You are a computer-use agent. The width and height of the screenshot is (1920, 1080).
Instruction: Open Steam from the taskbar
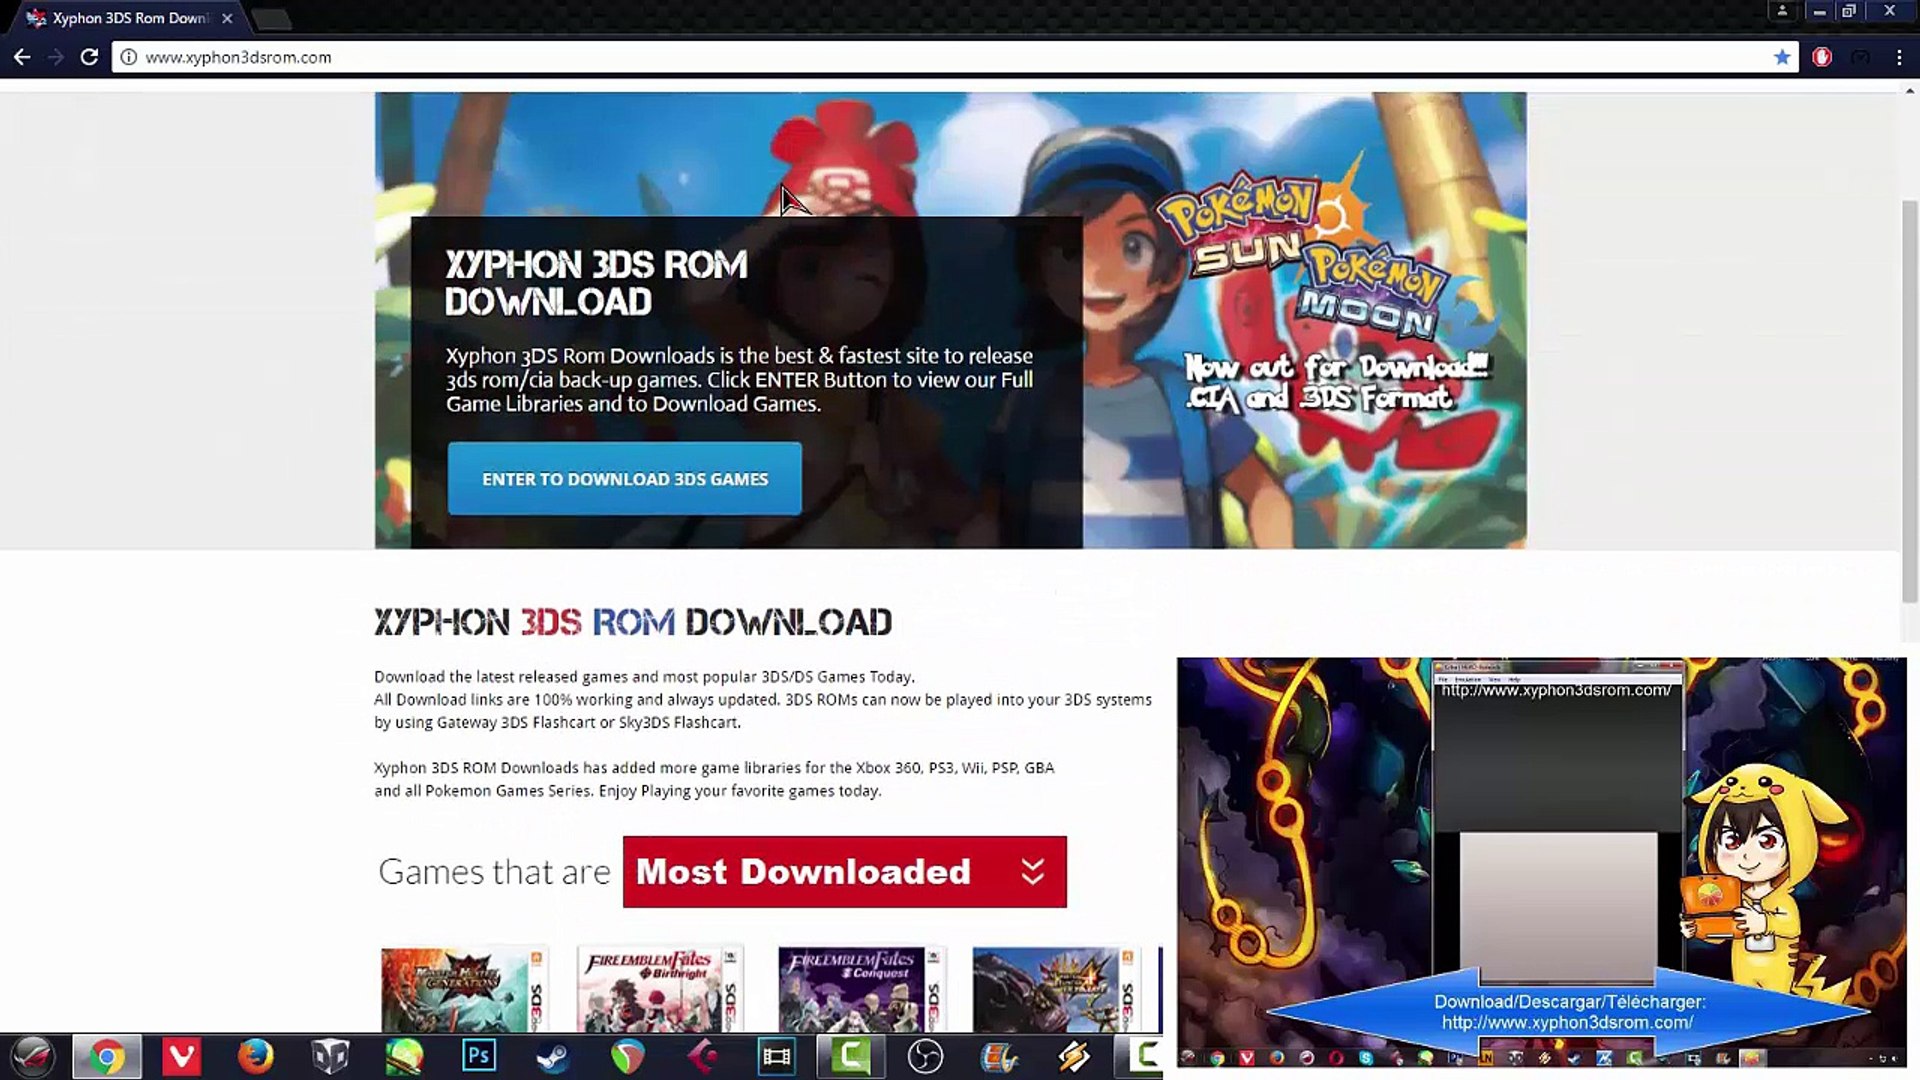[x=553, y=1056]
